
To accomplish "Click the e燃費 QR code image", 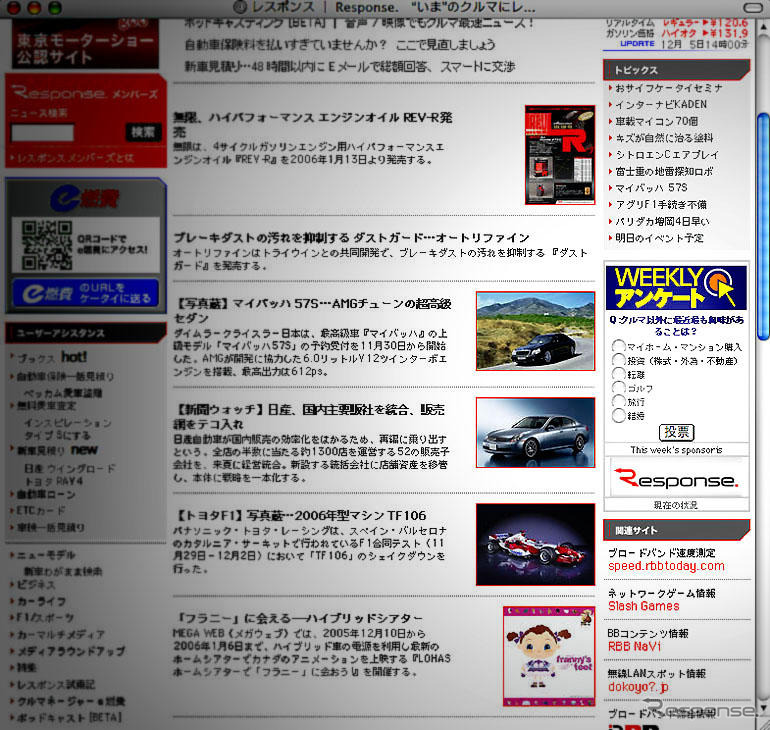I will pos(47,244).
